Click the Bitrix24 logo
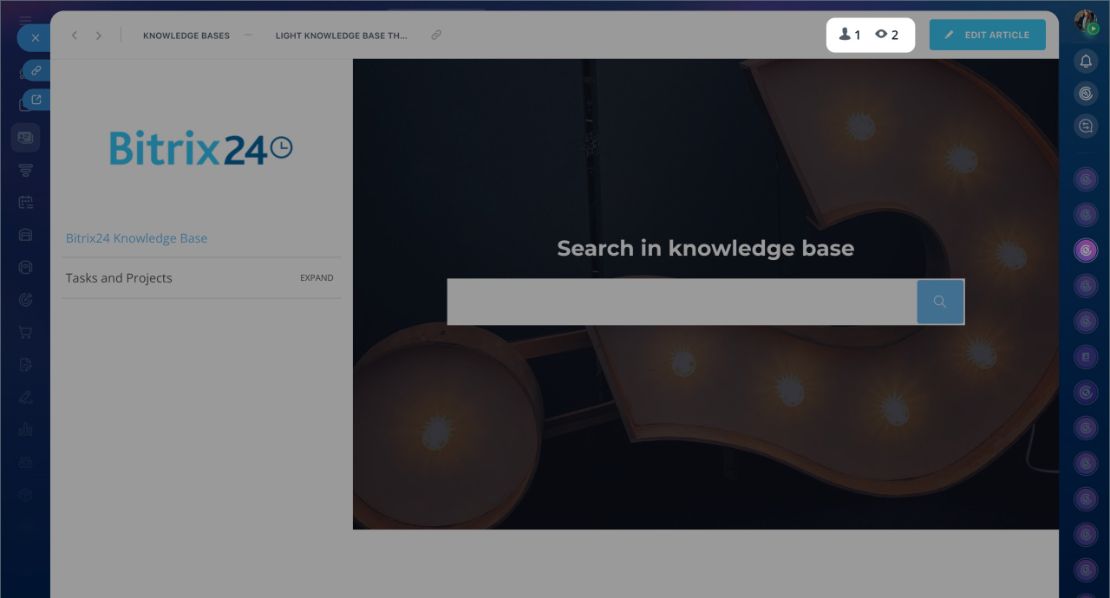This screenshot has height=598, width=1110. [x=200, y=148]
